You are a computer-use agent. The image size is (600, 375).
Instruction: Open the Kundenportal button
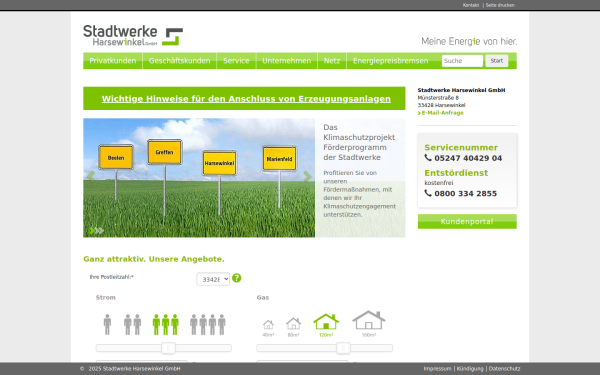(x=467, y=222)
